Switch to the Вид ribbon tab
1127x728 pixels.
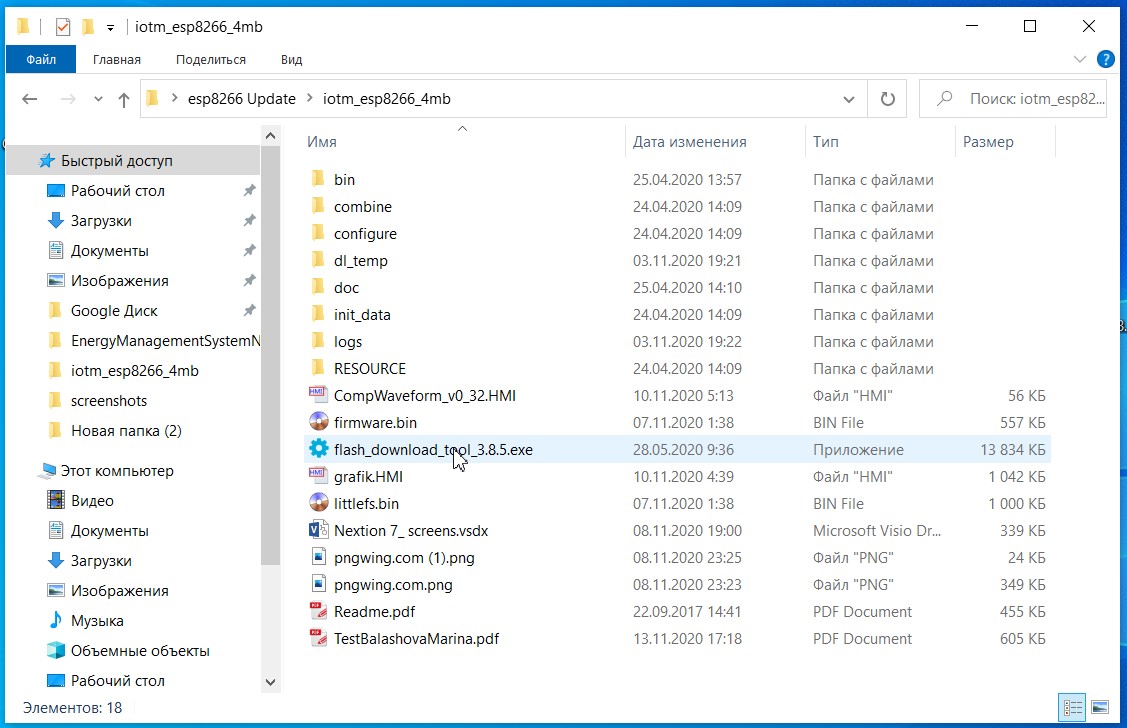coord(291,60)
